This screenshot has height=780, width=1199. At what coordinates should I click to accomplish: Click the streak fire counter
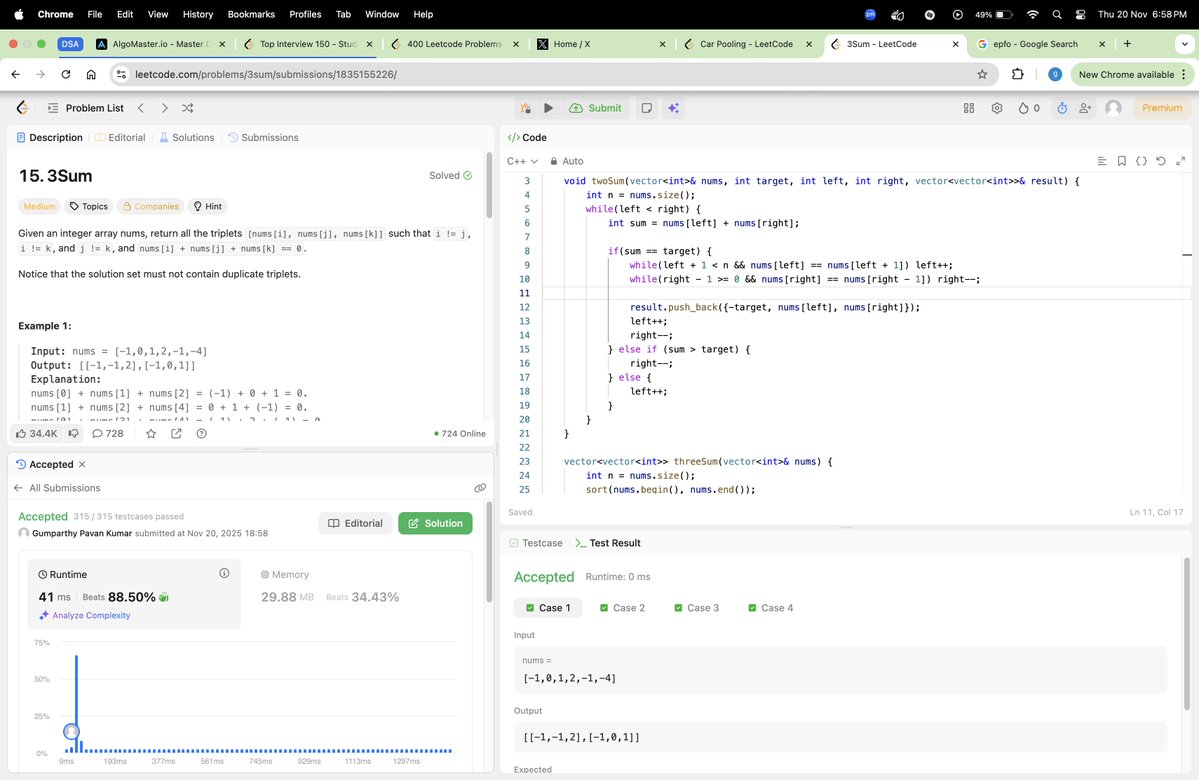(x=1028, y=108)
